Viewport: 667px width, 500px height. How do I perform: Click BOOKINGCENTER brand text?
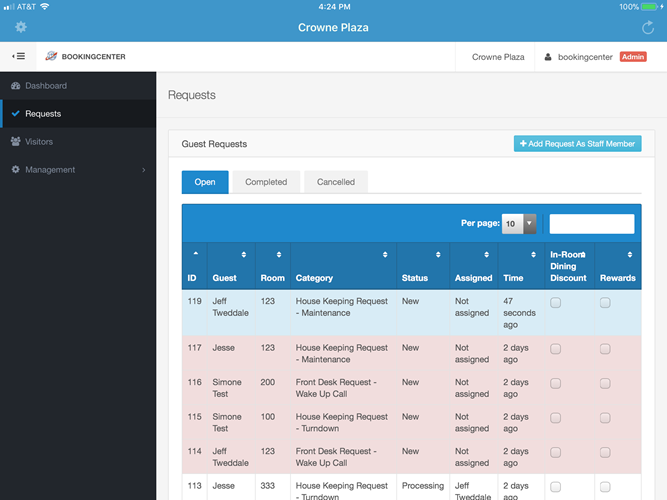pyautogui.click(x=94, y=57)
